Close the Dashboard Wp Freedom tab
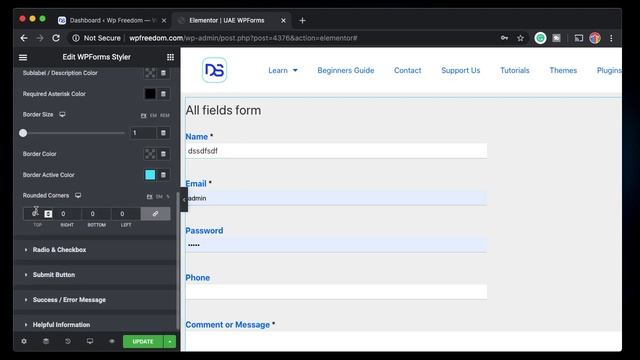 click(x=164, y=20)
